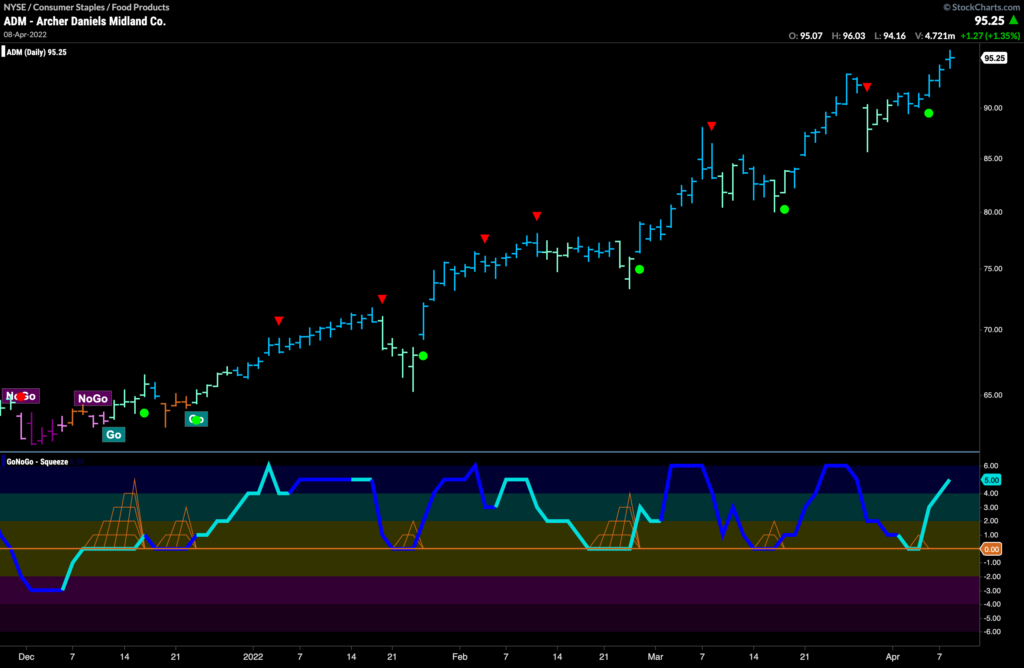Click the purple NoGo label without a dot

click(93, 398)
